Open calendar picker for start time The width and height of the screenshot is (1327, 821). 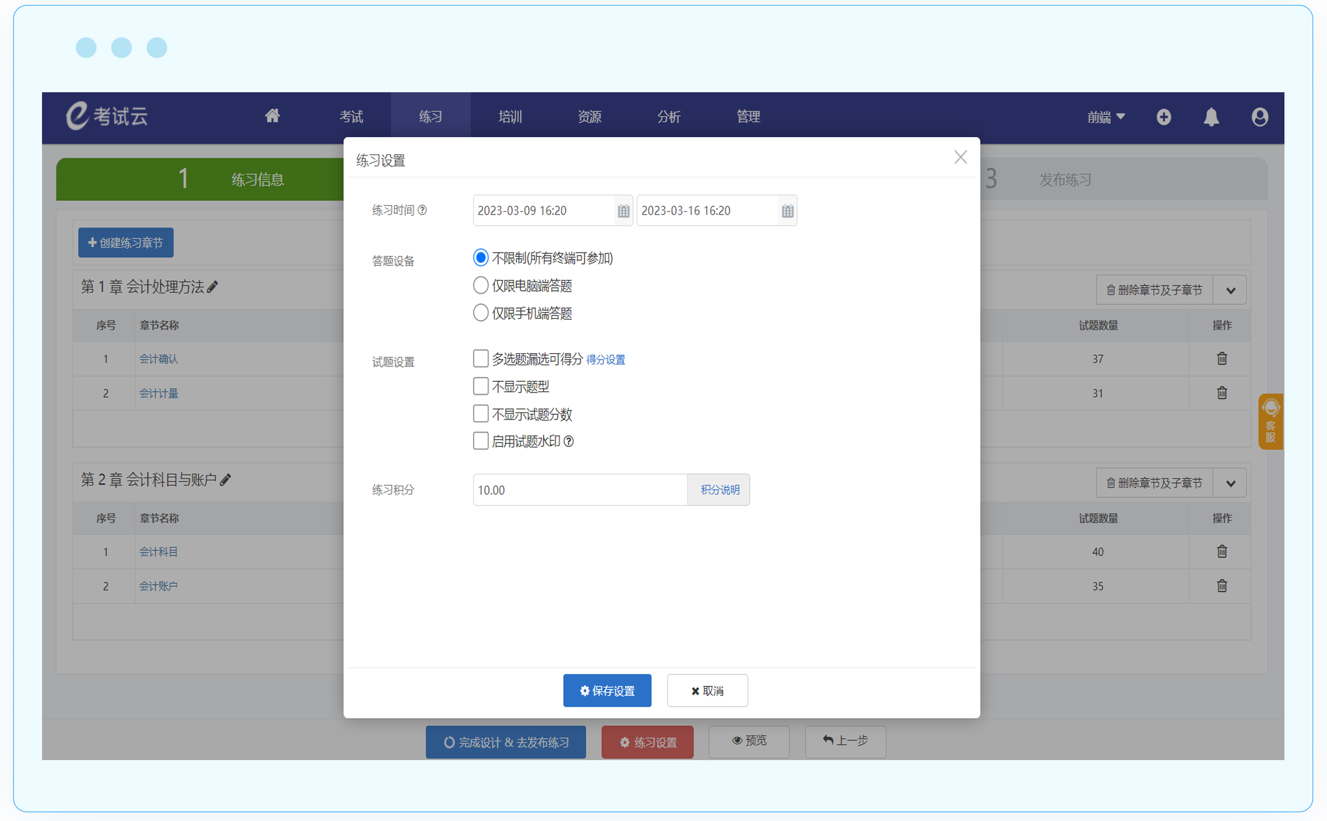point(623,211)
